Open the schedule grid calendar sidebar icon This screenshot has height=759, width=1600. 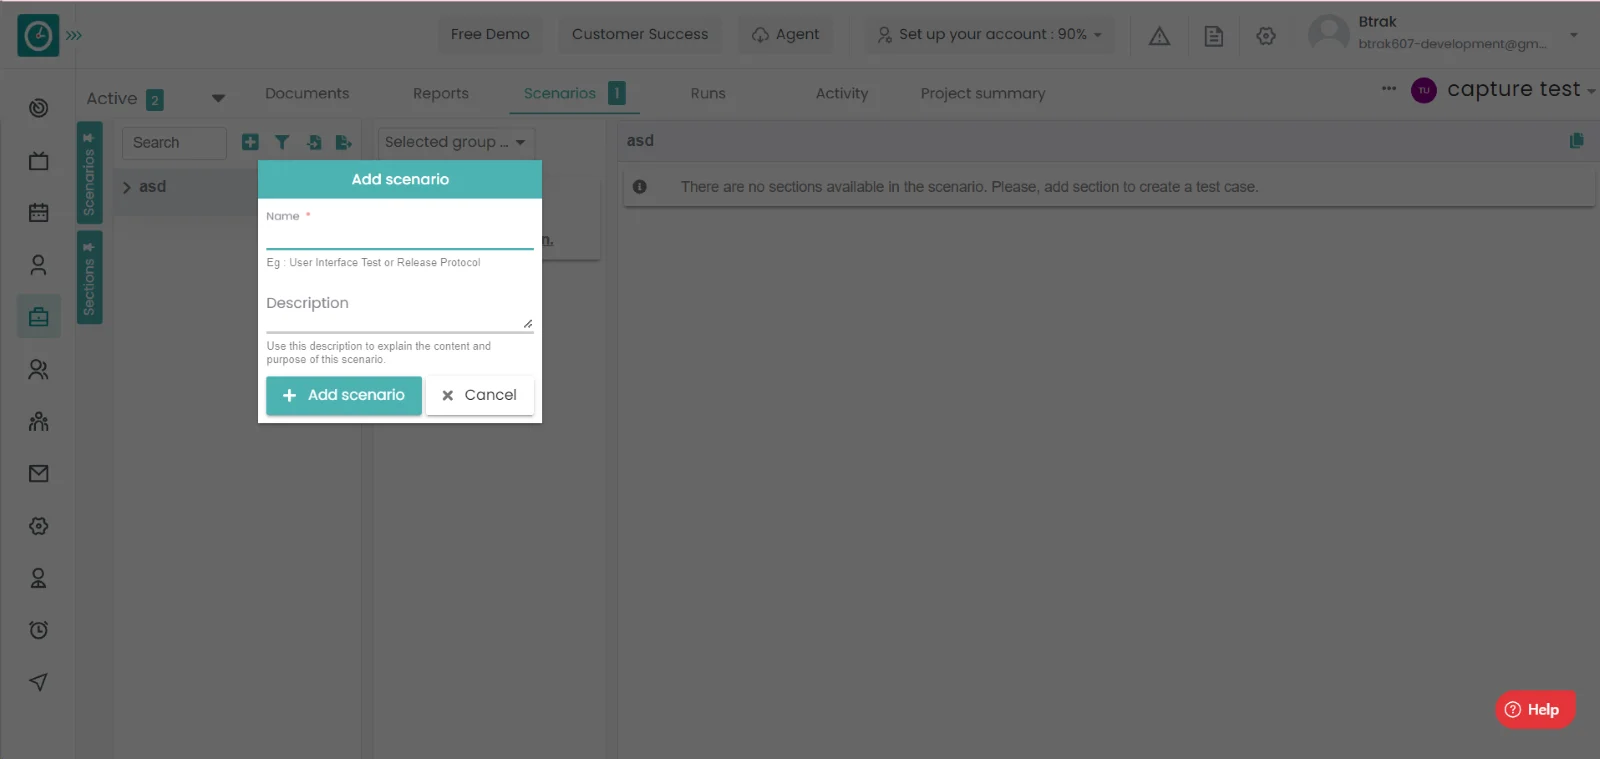[x=39, y=212]
